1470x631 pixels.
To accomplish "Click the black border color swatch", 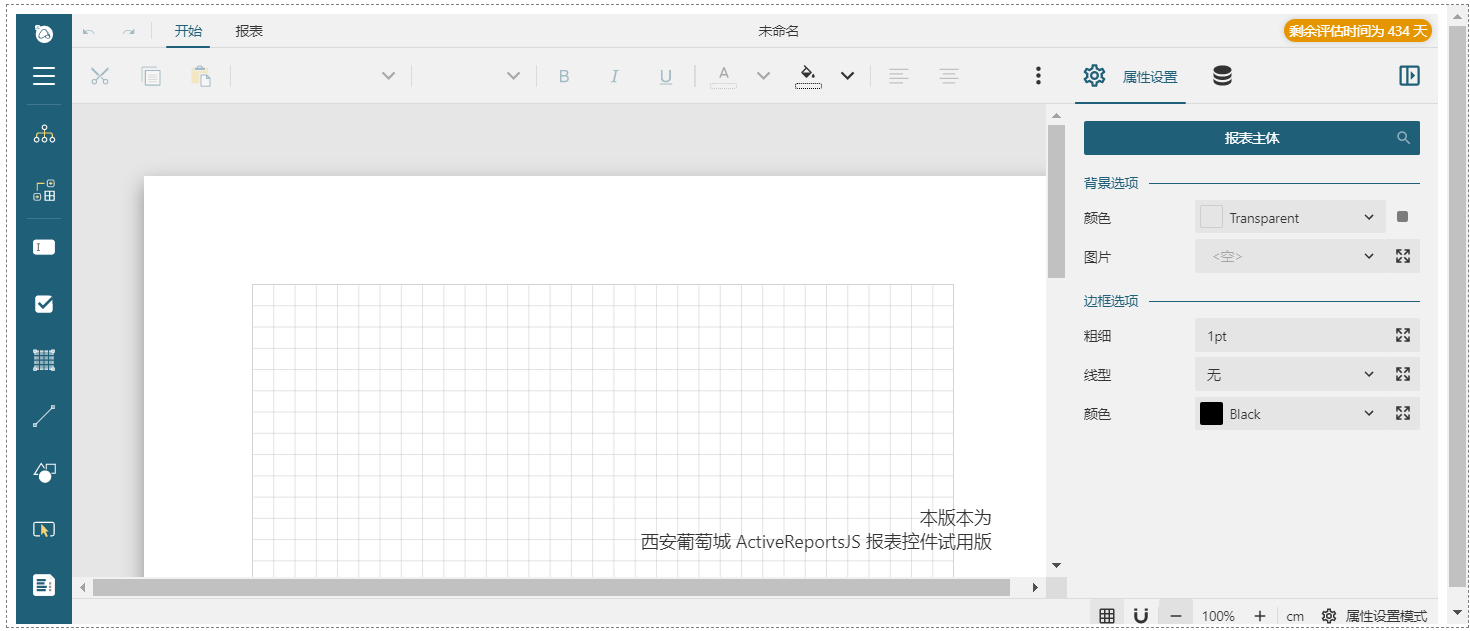I will click(1211, 413).
